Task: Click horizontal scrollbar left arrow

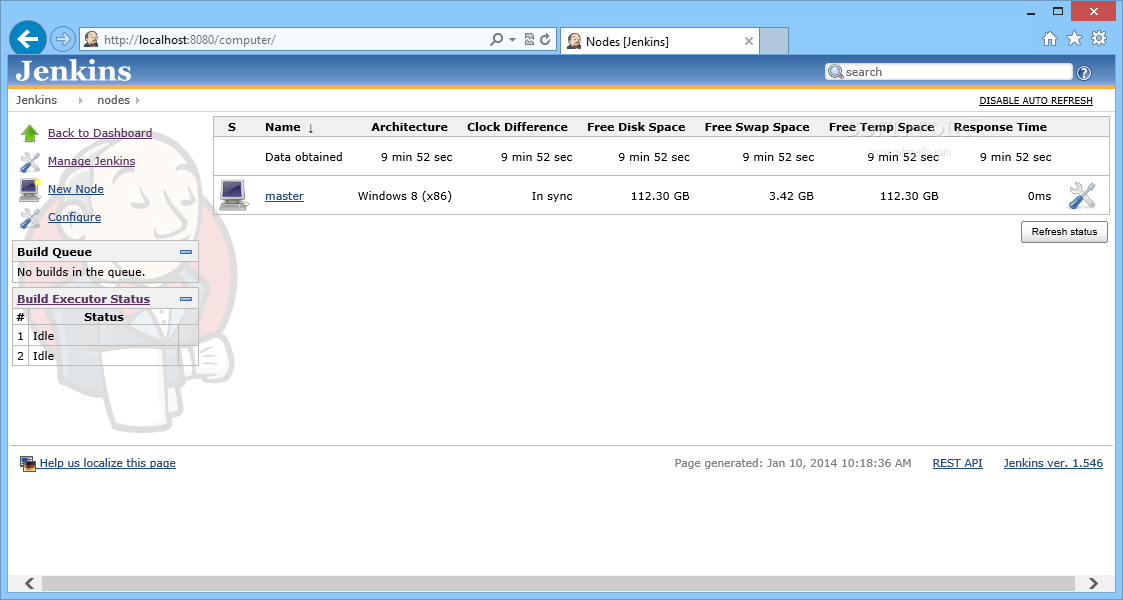Action: tap(29, 584)
